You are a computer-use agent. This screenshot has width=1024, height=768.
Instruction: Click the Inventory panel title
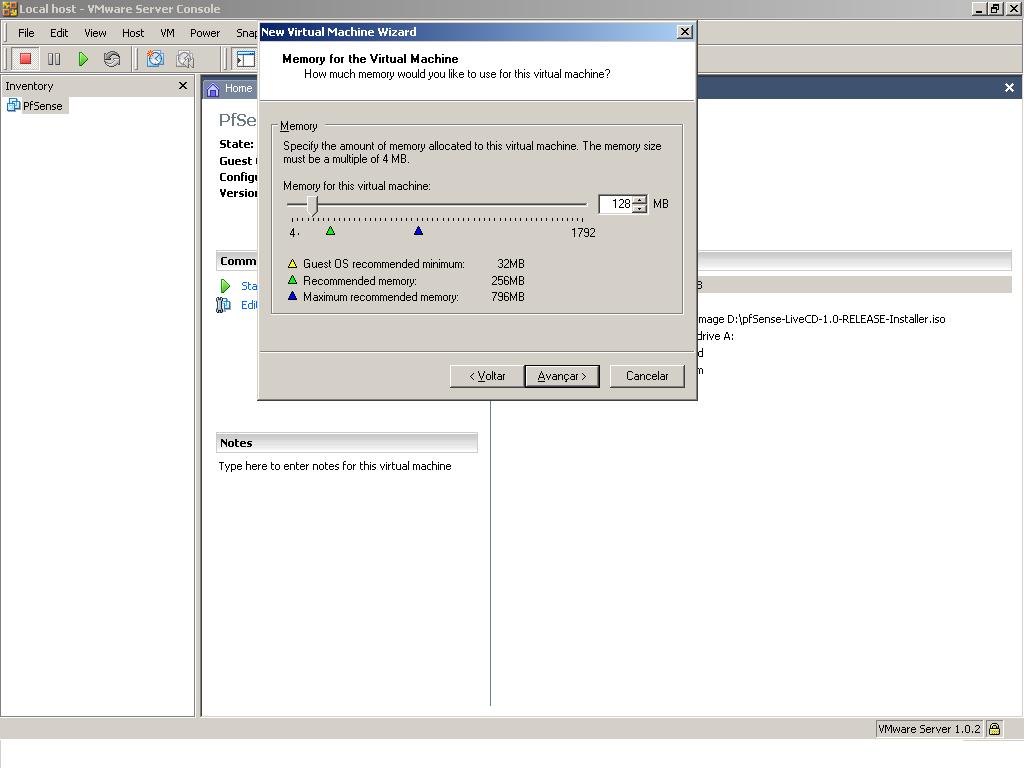pos(29,86)
